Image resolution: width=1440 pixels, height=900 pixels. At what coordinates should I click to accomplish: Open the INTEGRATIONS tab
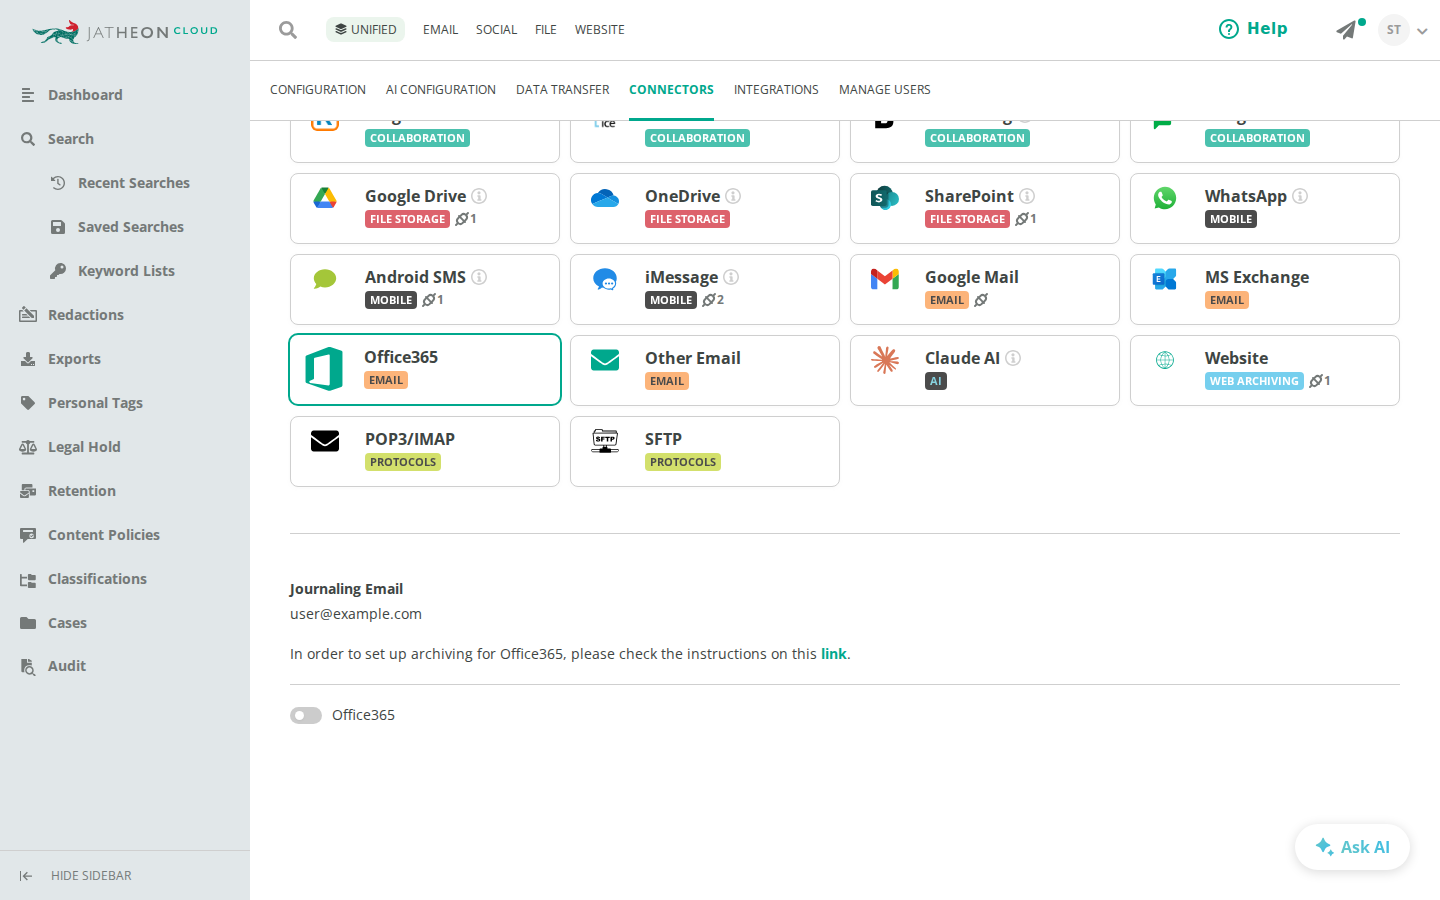776,90
